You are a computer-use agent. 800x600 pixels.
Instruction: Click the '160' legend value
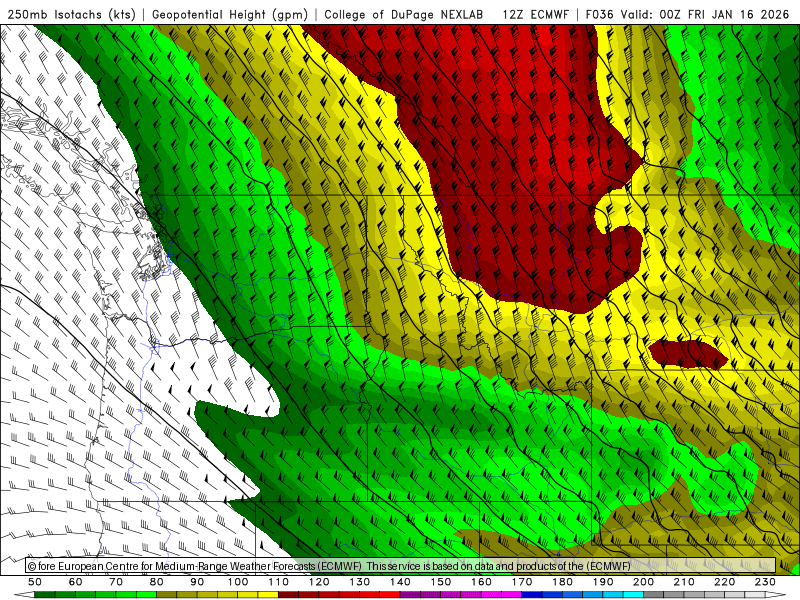point(481,582)
